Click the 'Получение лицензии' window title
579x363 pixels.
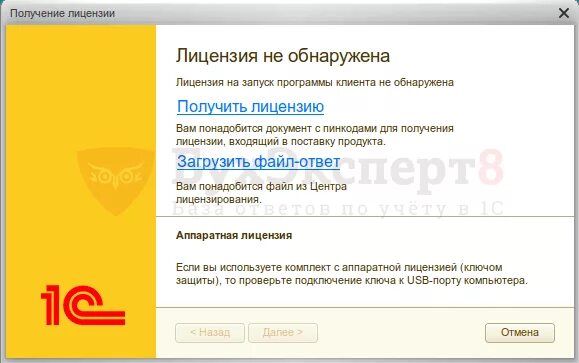pos(62,13)
